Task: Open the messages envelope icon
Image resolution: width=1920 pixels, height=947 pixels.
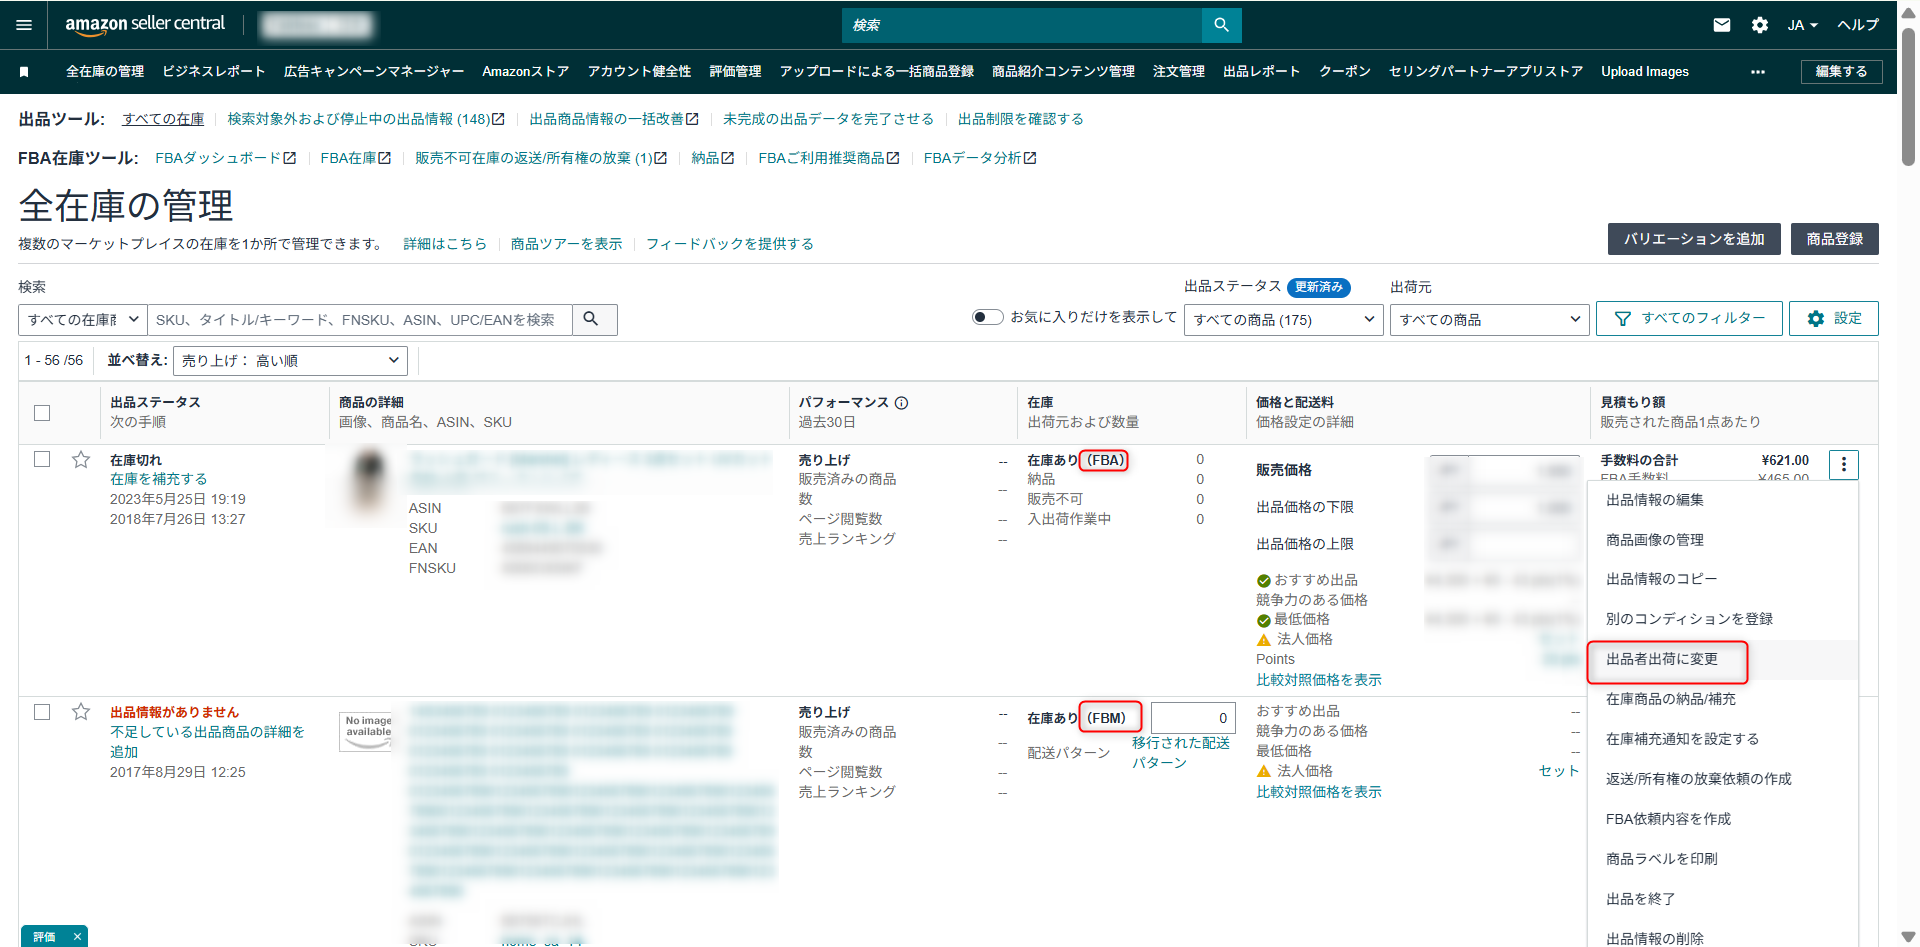Action: coord(1721,25)
